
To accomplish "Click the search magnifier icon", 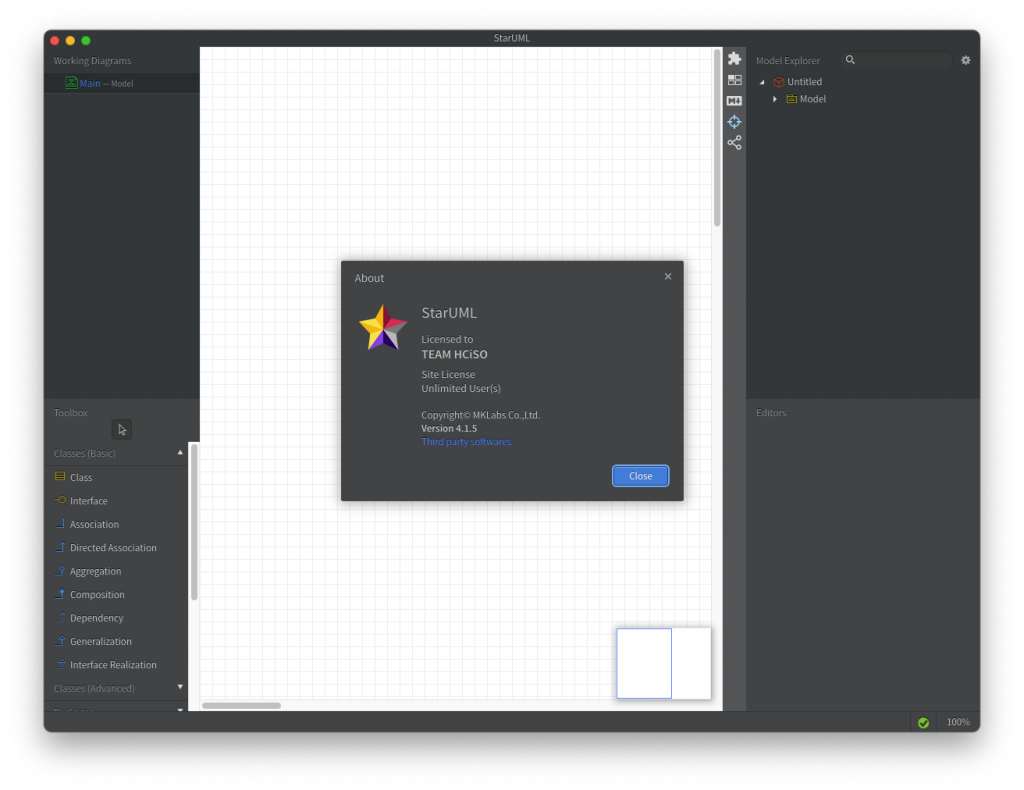I will (850, 59).
